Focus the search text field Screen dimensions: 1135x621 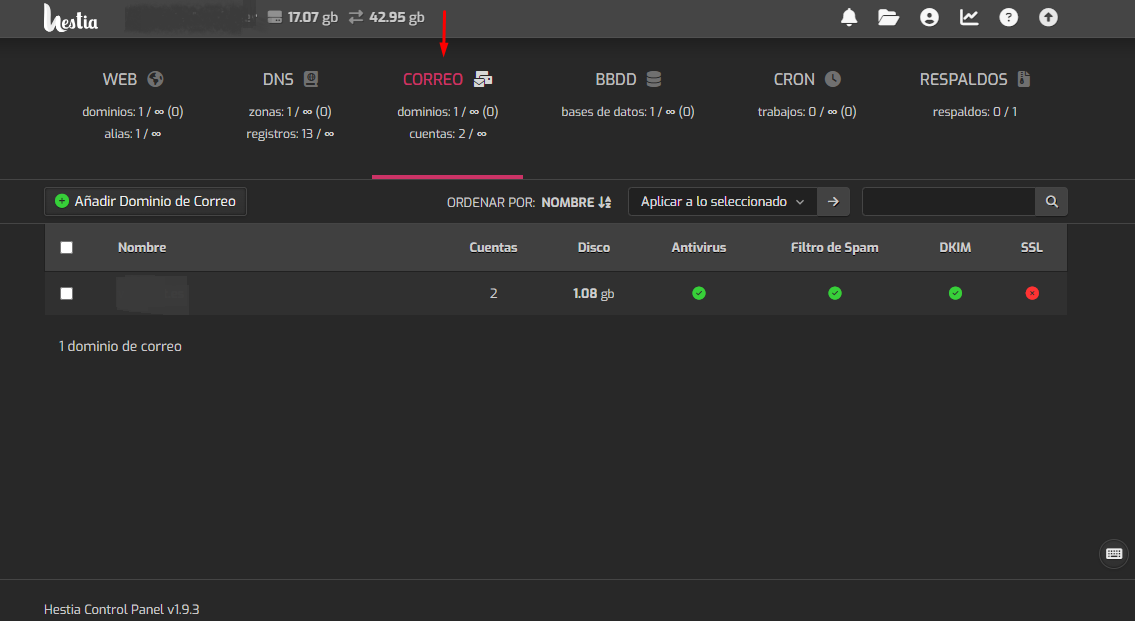click(947, 202)
